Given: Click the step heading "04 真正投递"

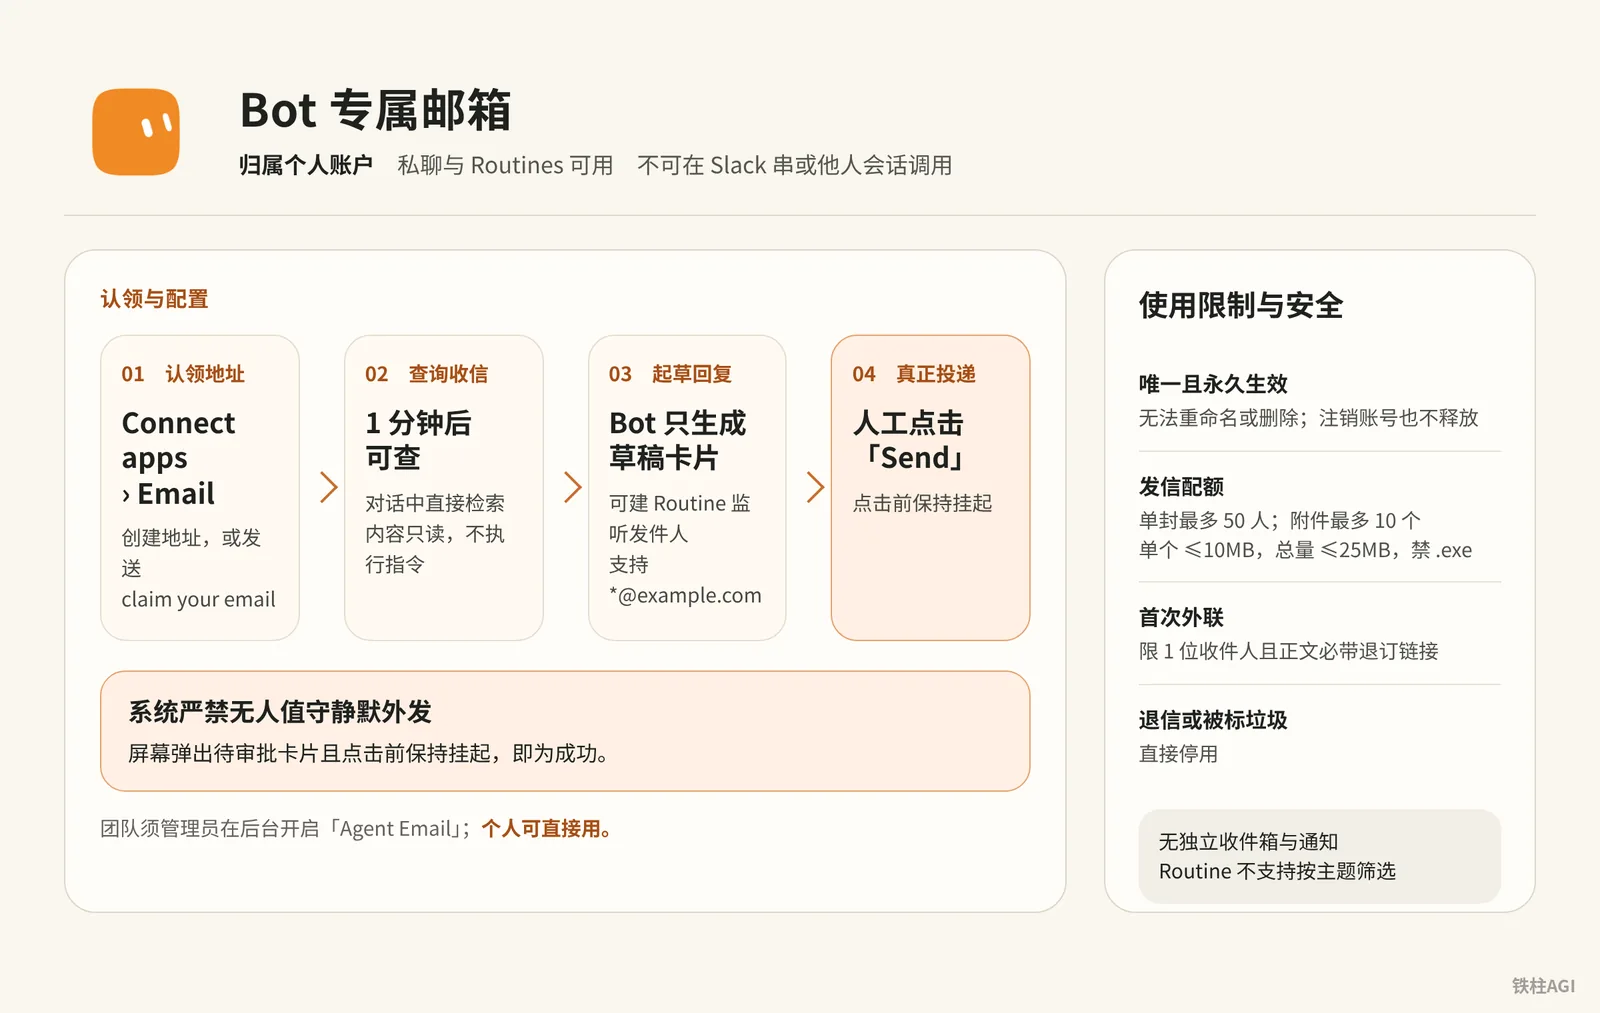Looking at the screenshot, I should pos(914,374).
